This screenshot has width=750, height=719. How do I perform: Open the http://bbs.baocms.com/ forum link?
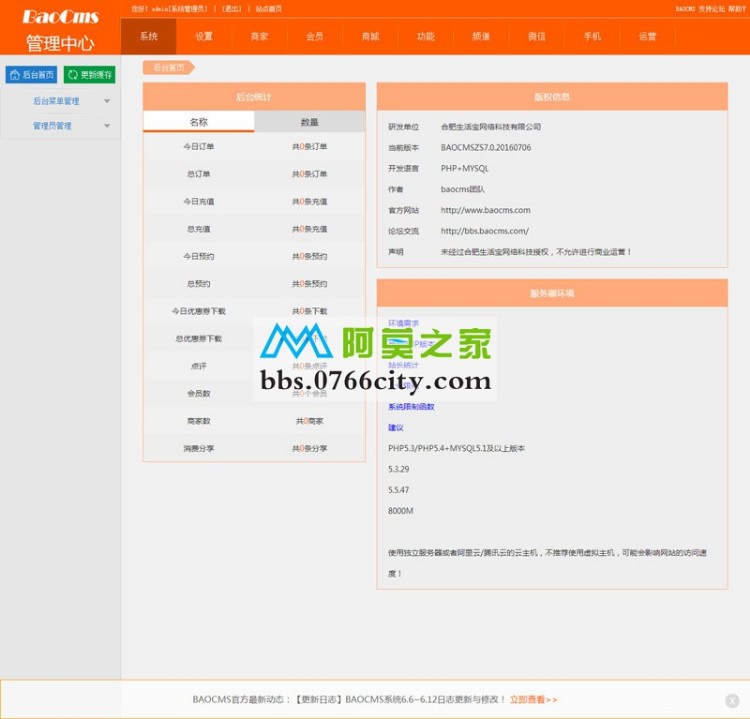[485, 231]
